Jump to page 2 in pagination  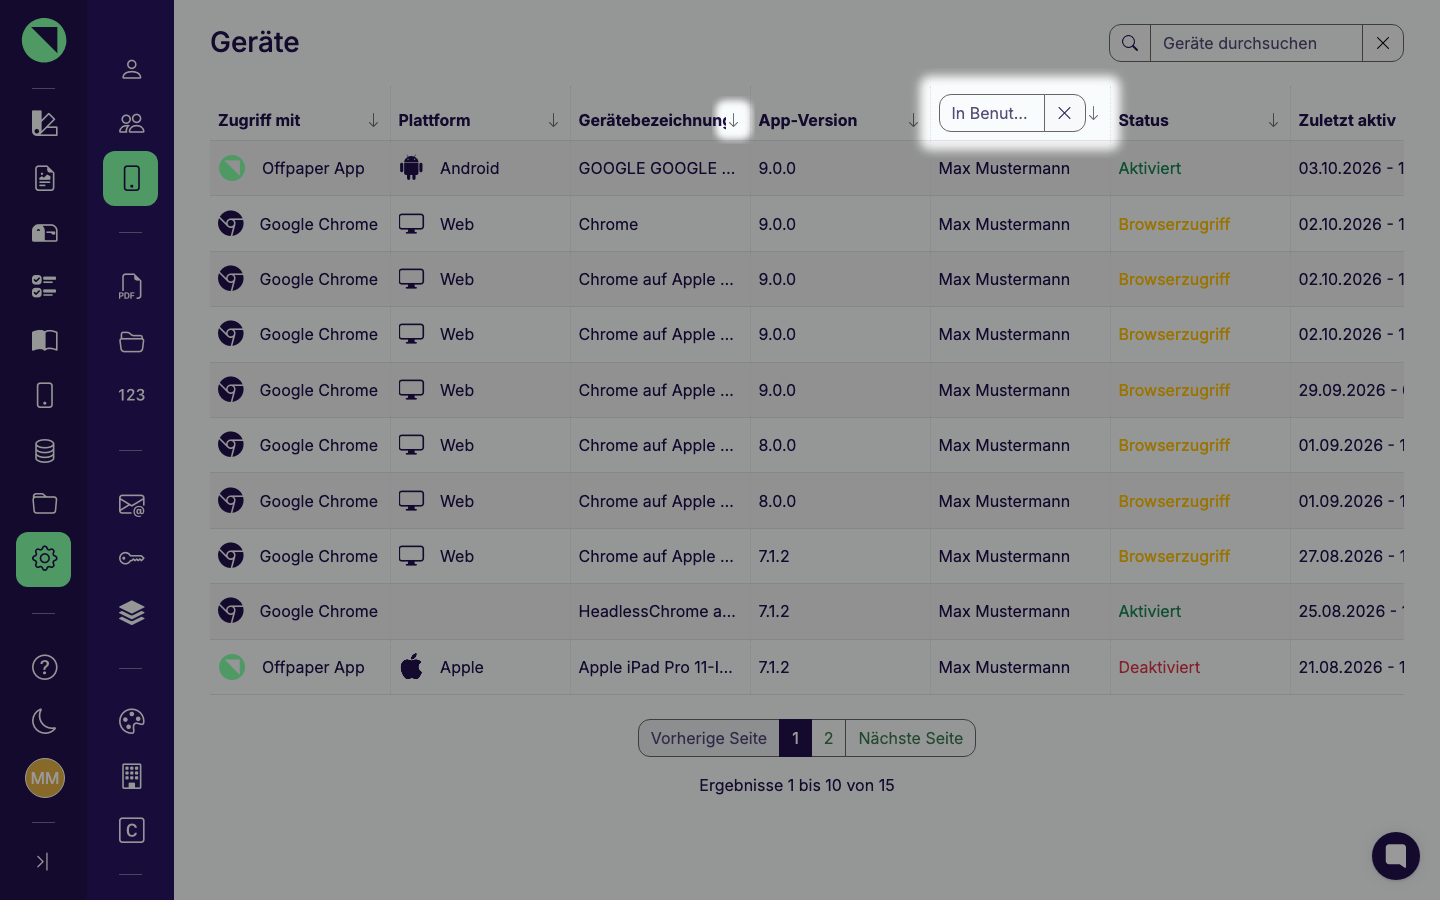828,738
